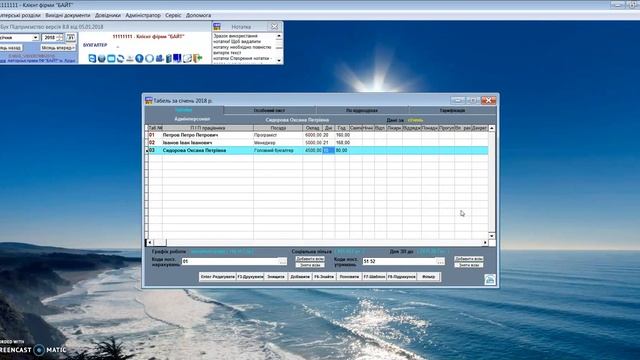Open the Адміністратор menu
This screenshot has height=360, width=640.
143,15
